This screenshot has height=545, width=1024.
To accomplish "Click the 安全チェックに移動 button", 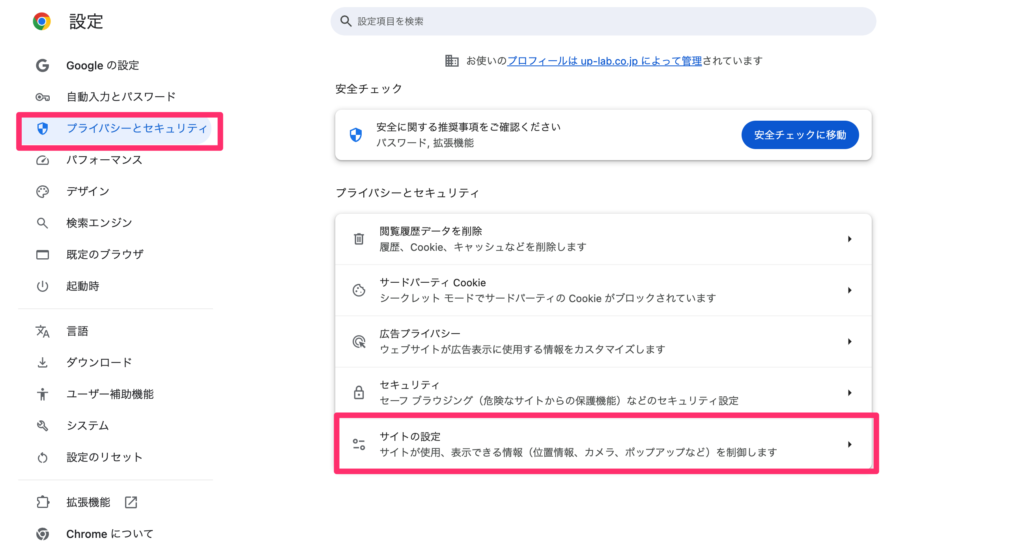I will [800, 135].
